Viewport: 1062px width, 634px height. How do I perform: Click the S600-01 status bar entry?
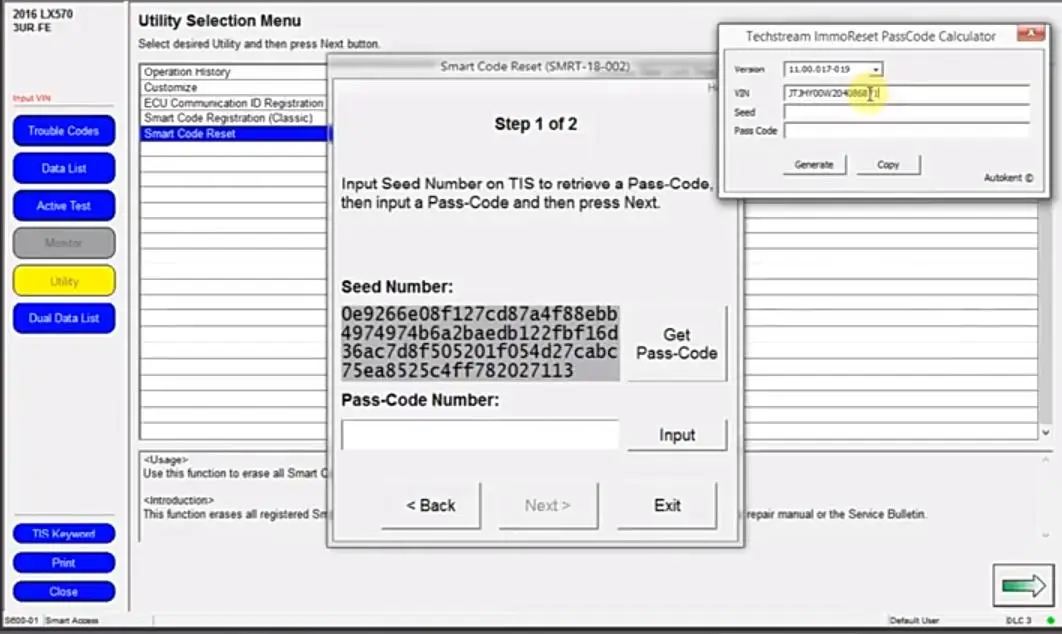22,620
